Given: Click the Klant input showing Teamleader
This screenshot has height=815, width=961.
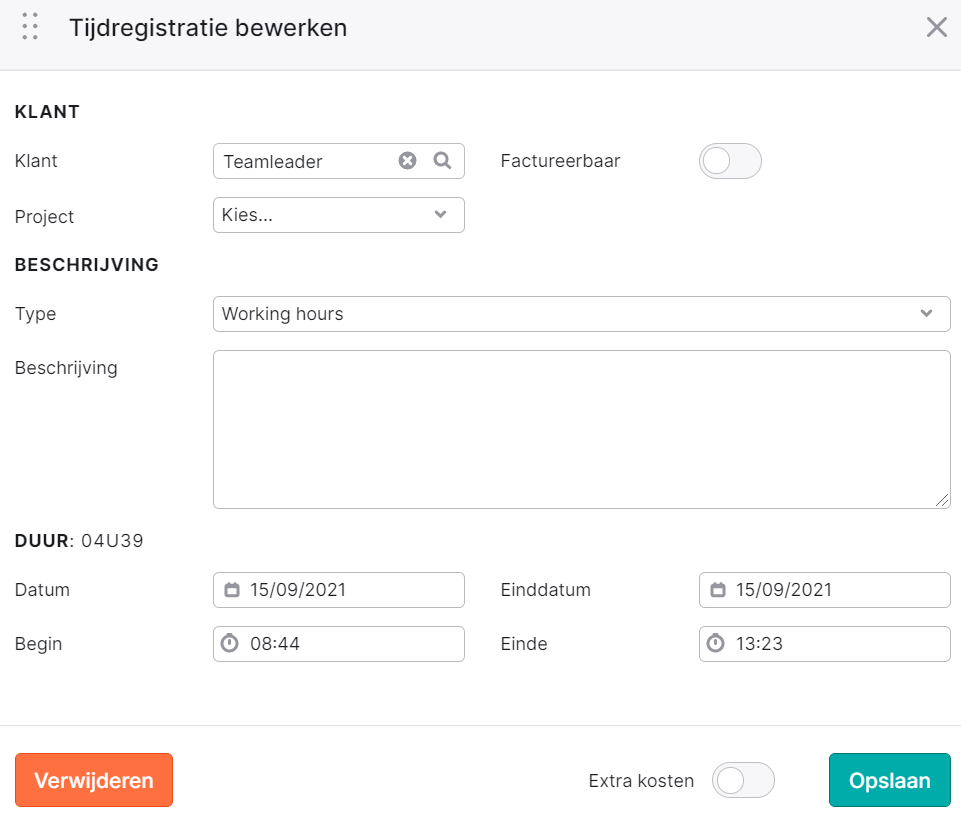Looking at the screenshot, I should coord(303,161).
